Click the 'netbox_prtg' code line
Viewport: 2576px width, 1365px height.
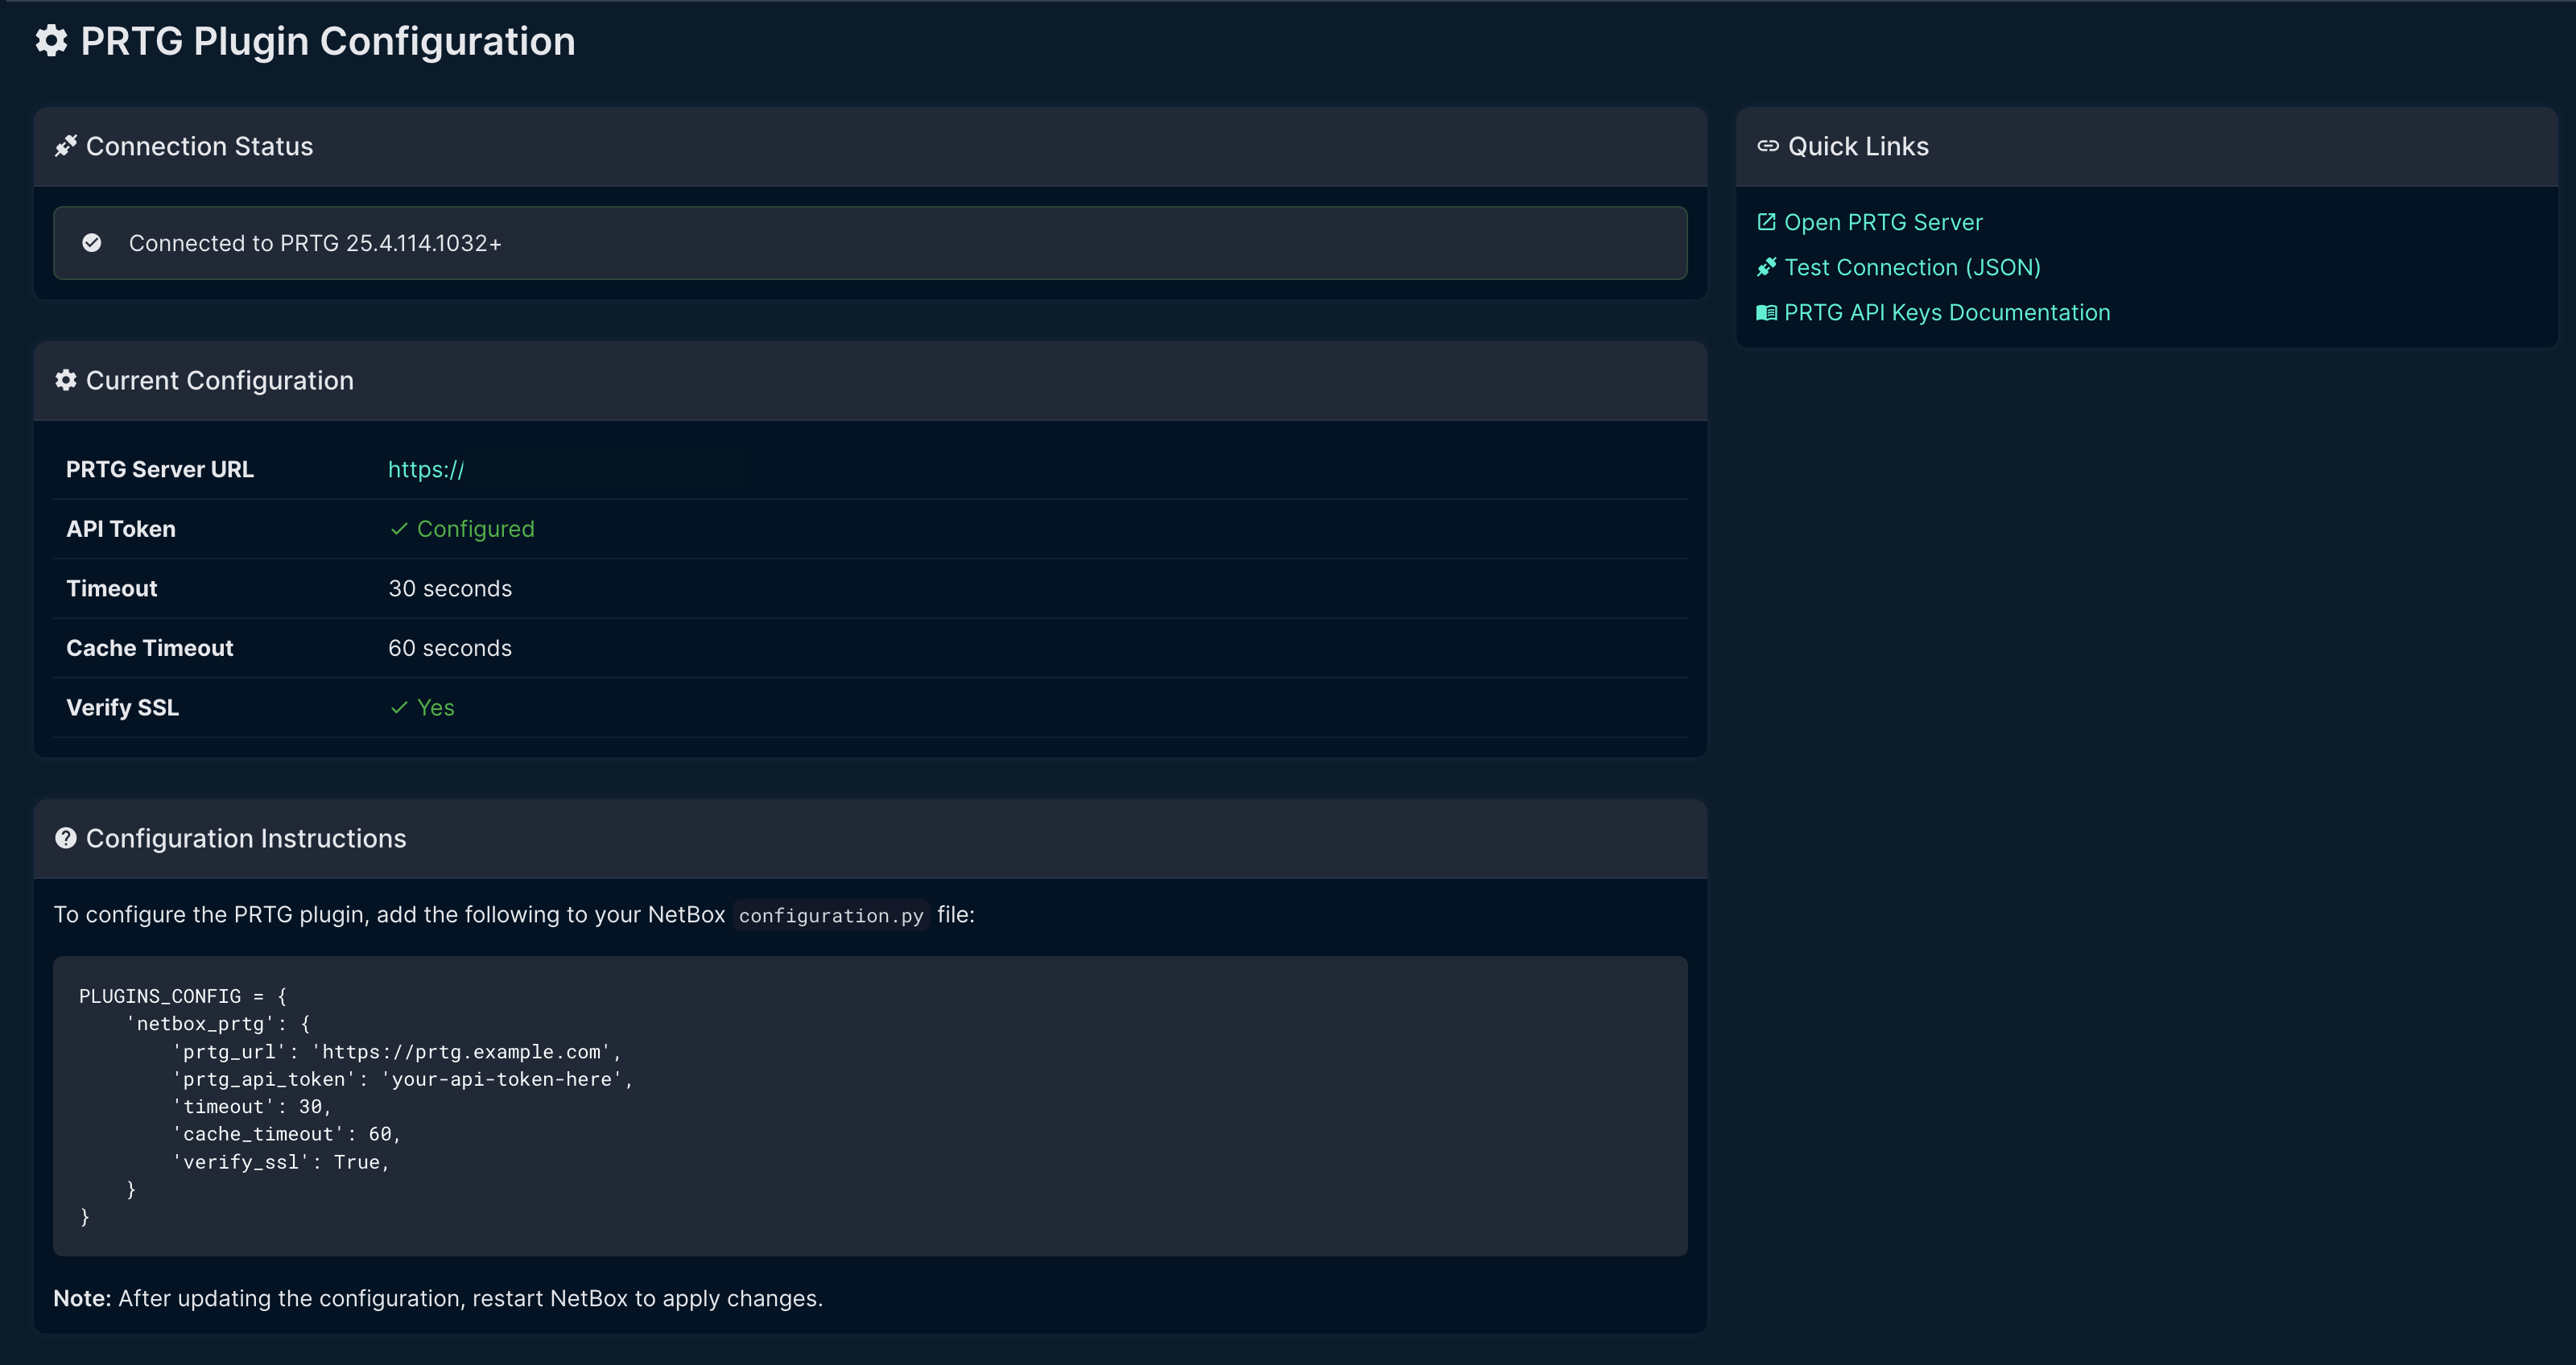(218, 1024)
